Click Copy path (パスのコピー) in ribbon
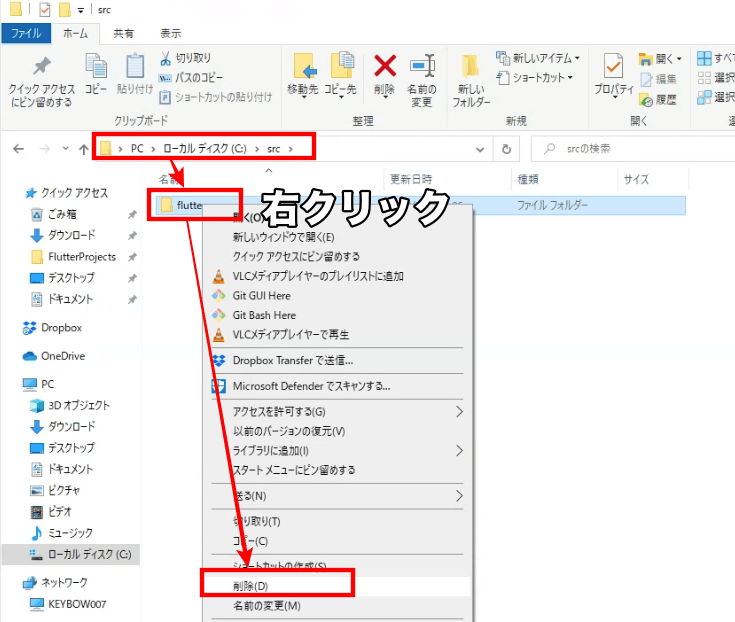The image size is (735, 622). (x=191, y=77)
